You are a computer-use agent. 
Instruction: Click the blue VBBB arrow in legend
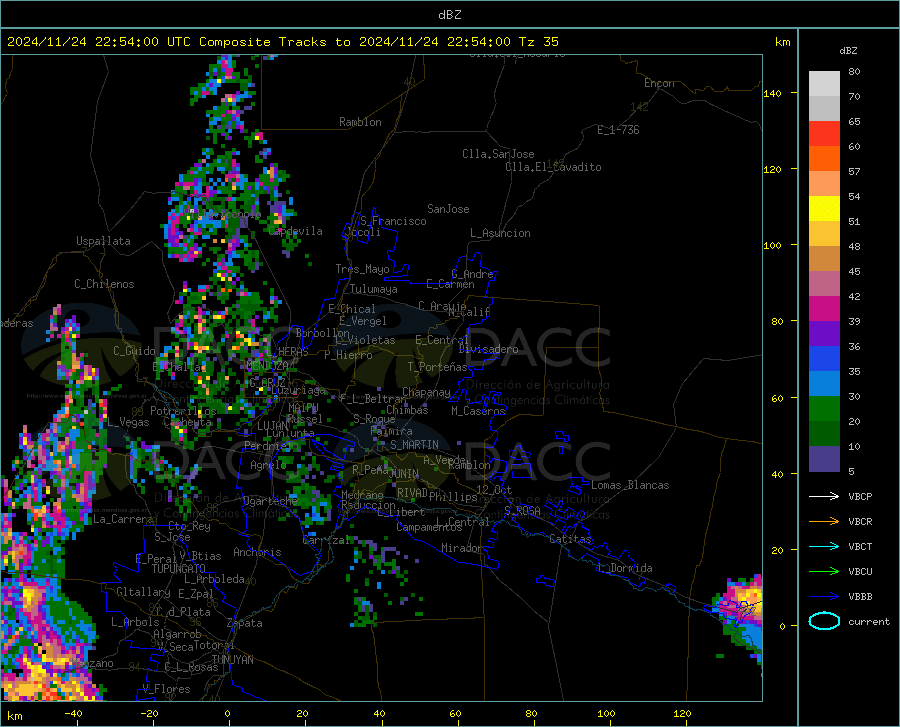click(x=824, y=597)
